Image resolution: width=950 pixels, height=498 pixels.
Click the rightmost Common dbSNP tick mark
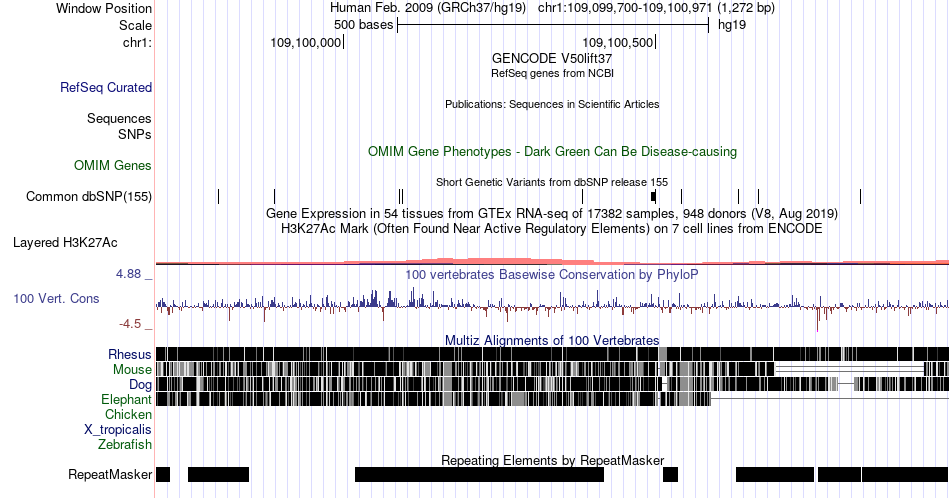point(860,196)
